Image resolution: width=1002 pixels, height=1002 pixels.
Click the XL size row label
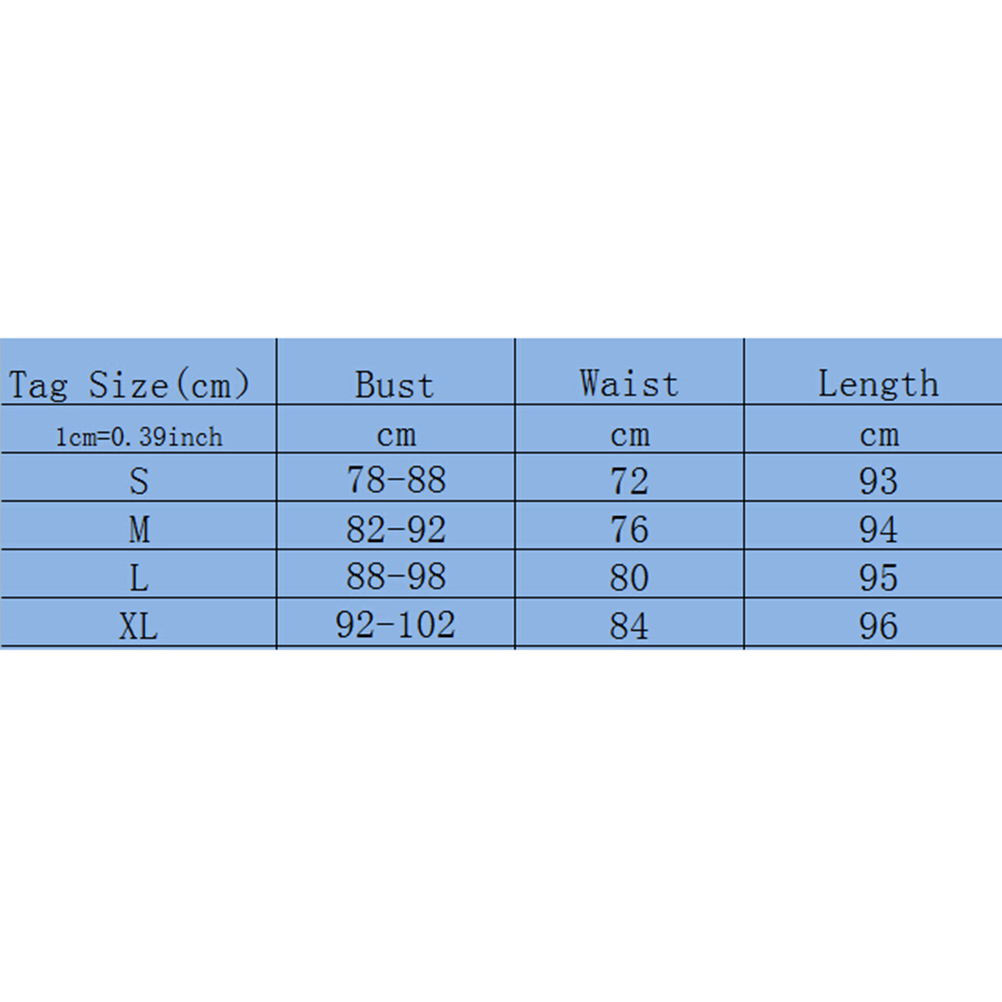click(x=139, y=626)
